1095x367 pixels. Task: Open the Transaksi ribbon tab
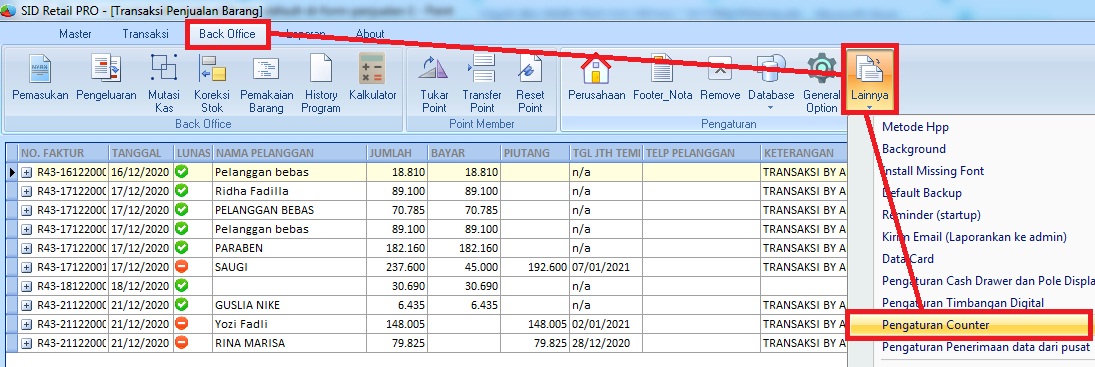(145, 33)
